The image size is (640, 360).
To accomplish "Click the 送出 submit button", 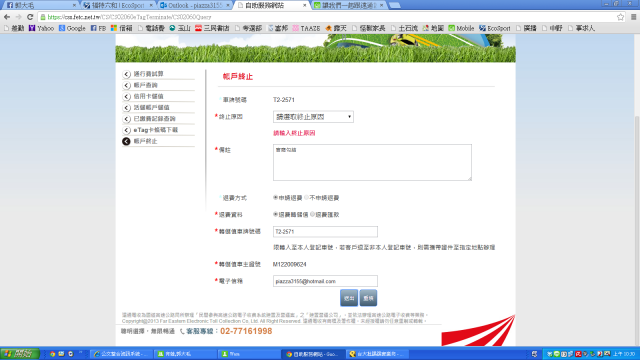I will (x=349, y=298).
